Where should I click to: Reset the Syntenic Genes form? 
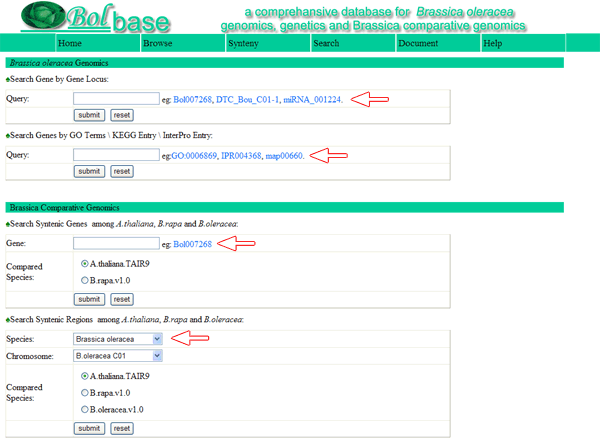pyautogui.click(x=122, y=299)
